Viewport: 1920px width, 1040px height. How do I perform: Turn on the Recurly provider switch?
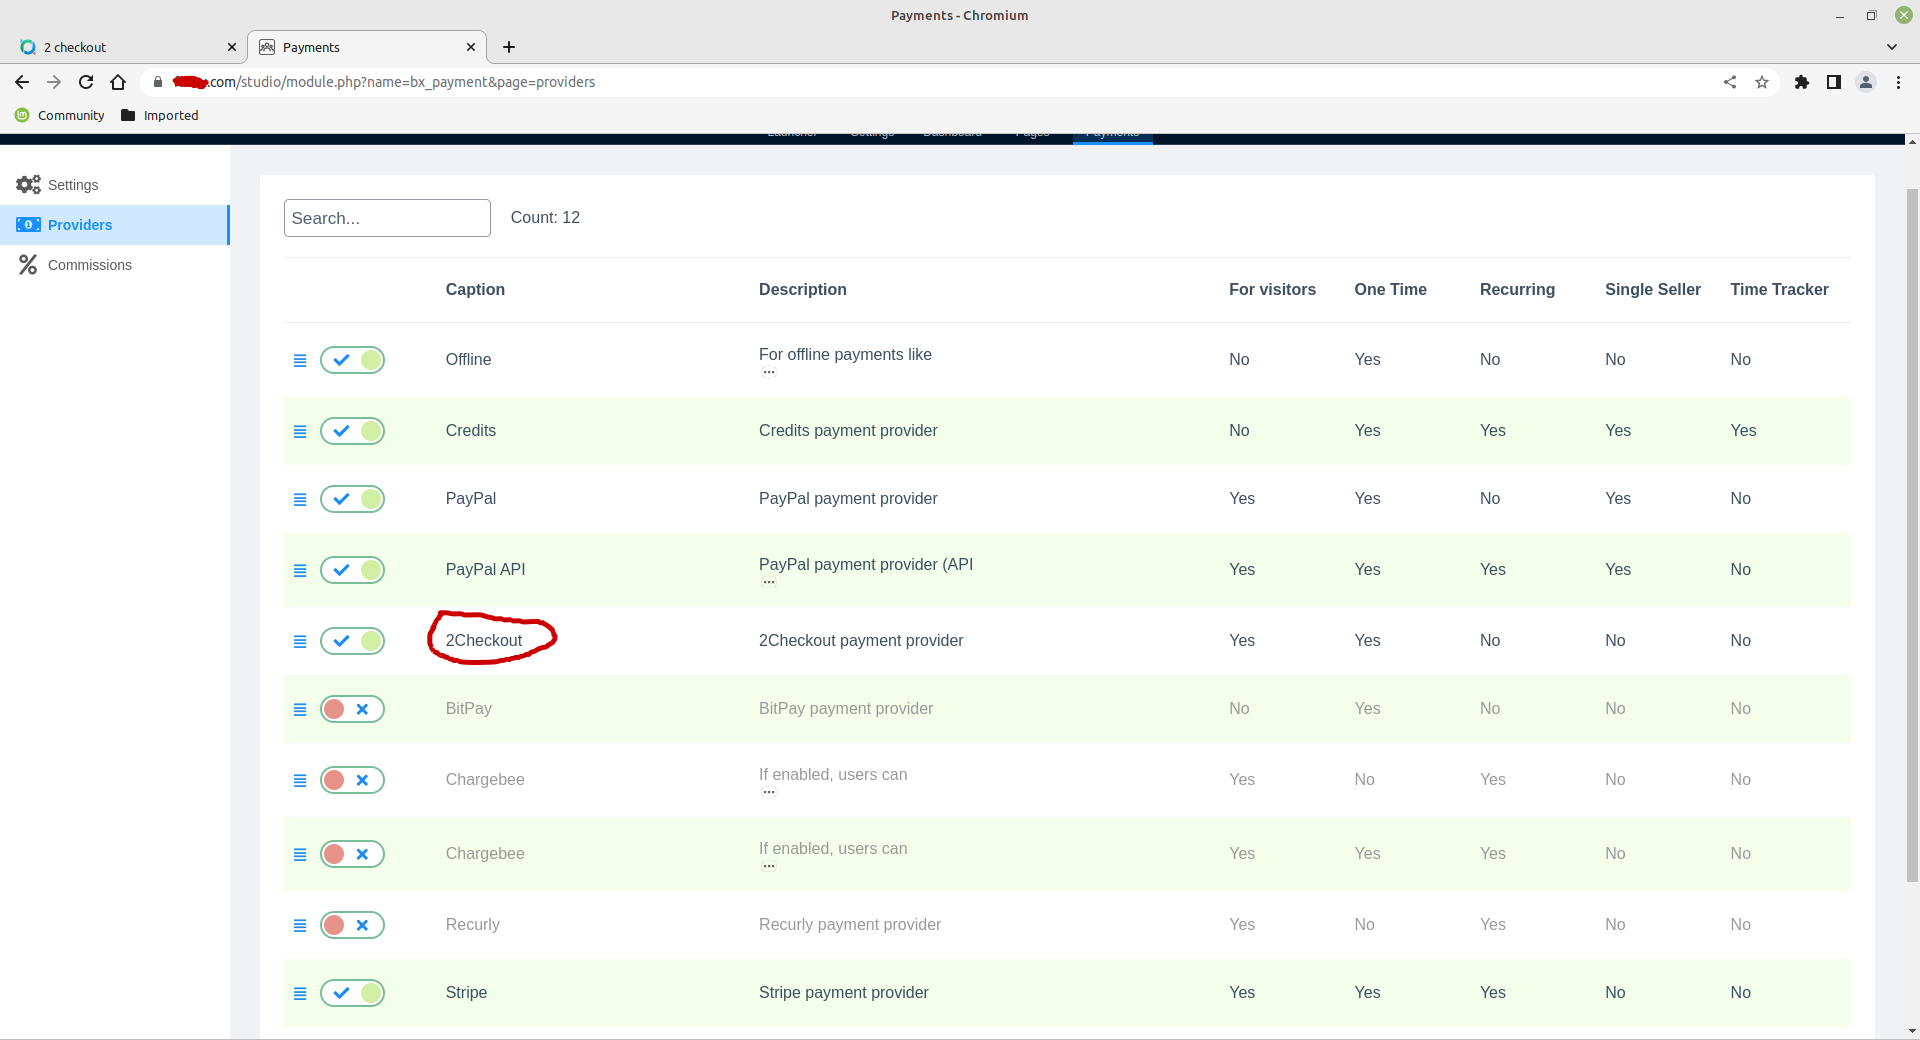tap(352, 925)
